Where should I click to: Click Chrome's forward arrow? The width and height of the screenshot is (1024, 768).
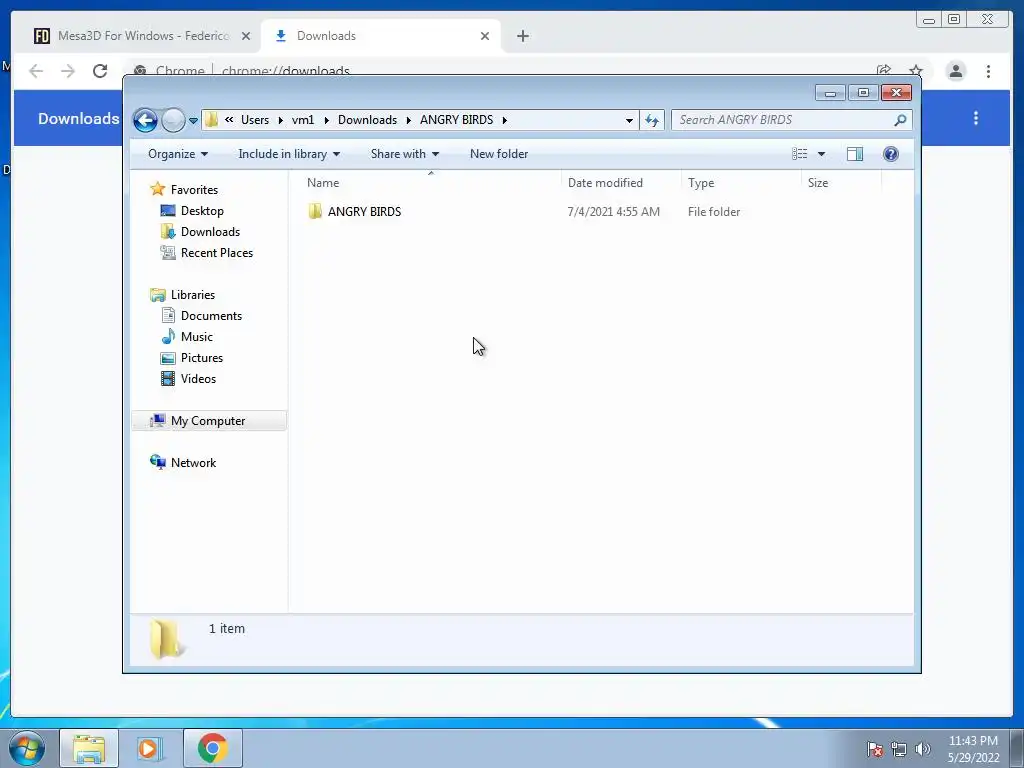click(x=68, y=71)
